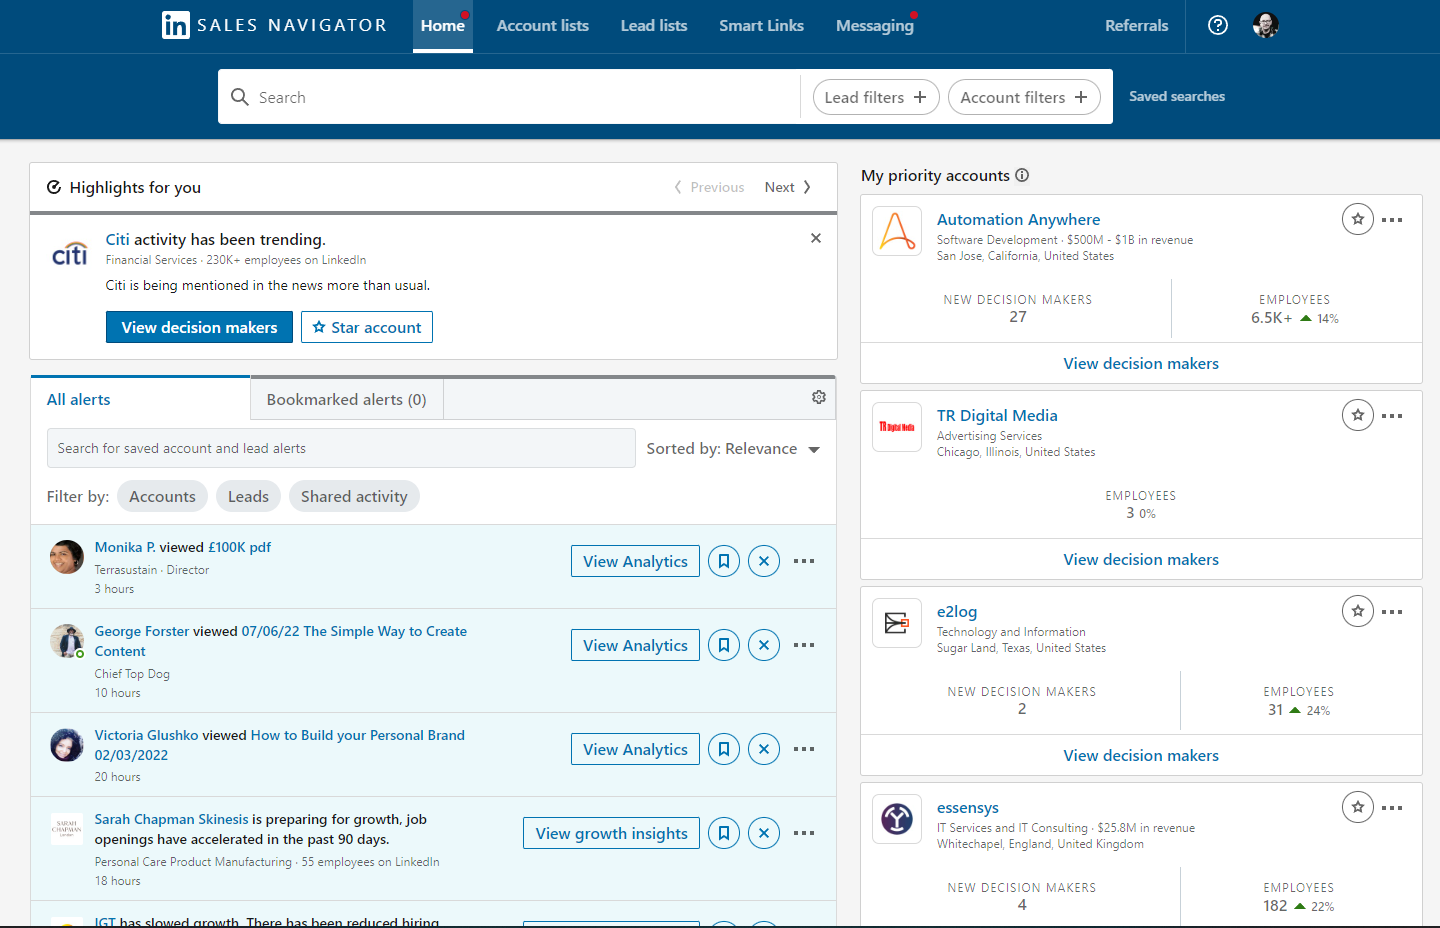View decision makers for Automation Anywhere
This screenshot has width=1440, height=928.
(1141, 363)
